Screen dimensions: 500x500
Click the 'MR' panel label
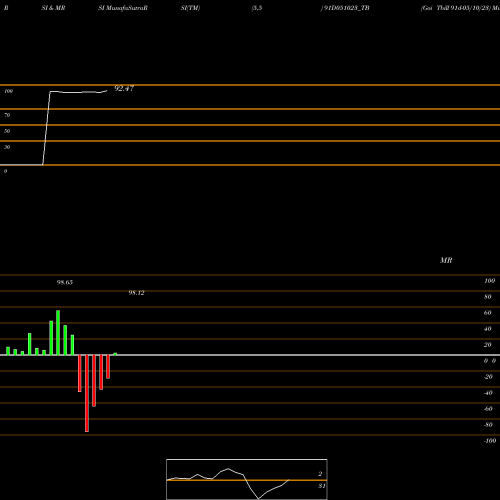tap(446, 260)
